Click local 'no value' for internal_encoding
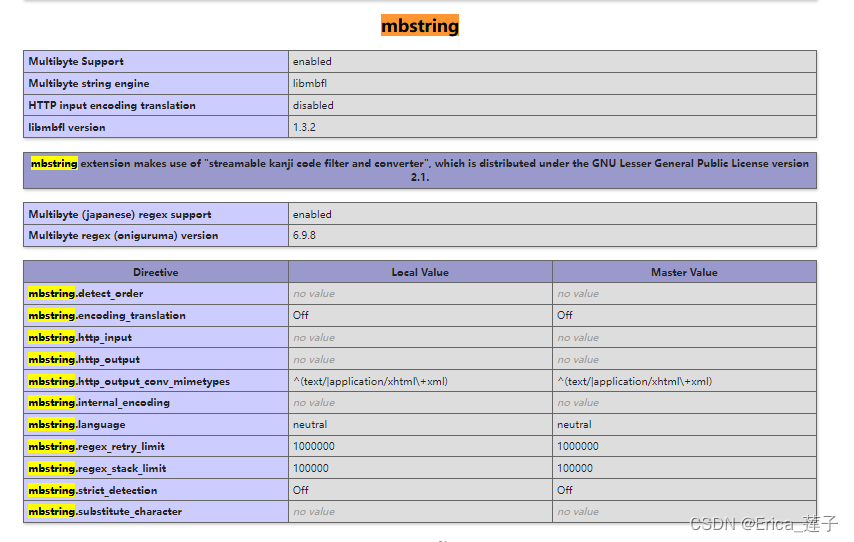This screenshot has height=542, width=854. pos(314,403)
